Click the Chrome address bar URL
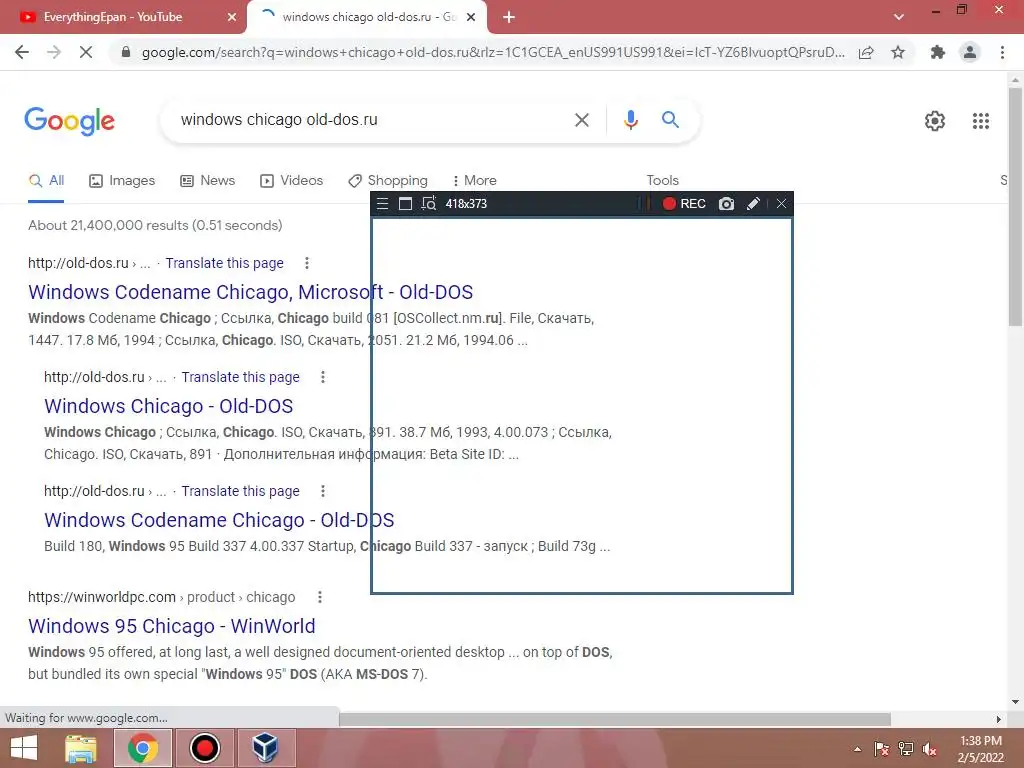This screenshot has width=1024, height=768. pyautogui.click(x=493, y=52)
